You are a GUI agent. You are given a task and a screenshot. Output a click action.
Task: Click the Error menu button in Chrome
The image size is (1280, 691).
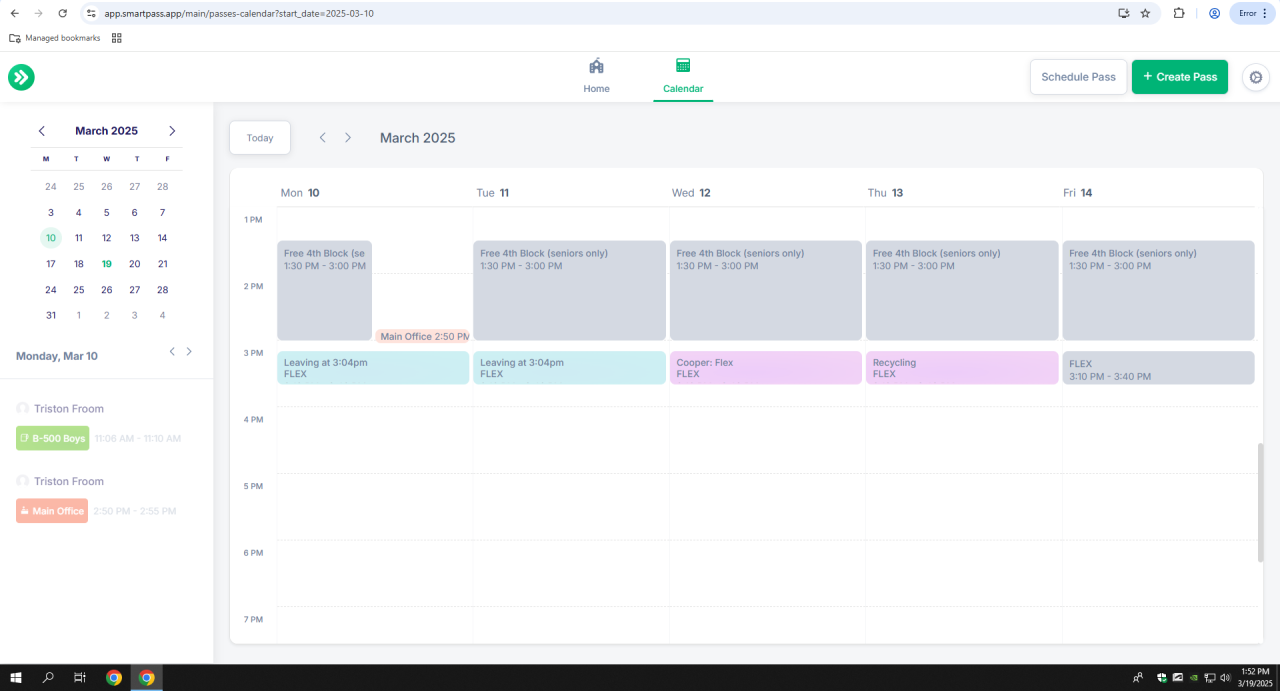click(1252, 13)
